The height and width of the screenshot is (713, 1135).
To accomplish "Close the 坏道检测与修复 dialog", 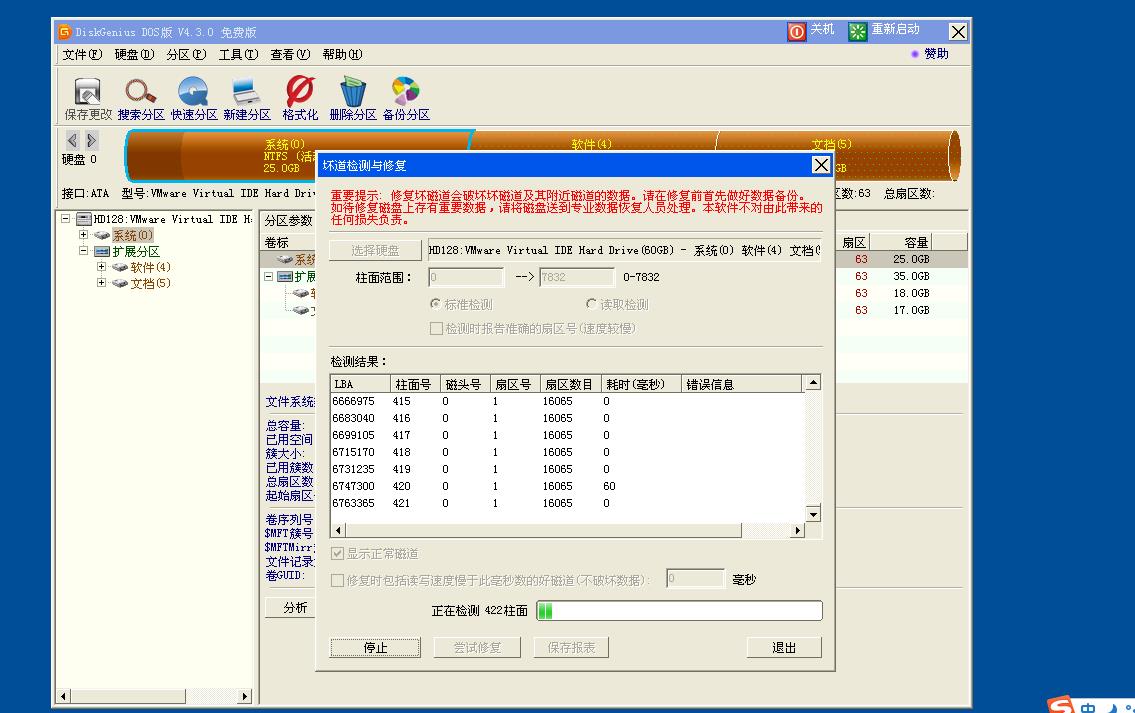I will (821, 165).
